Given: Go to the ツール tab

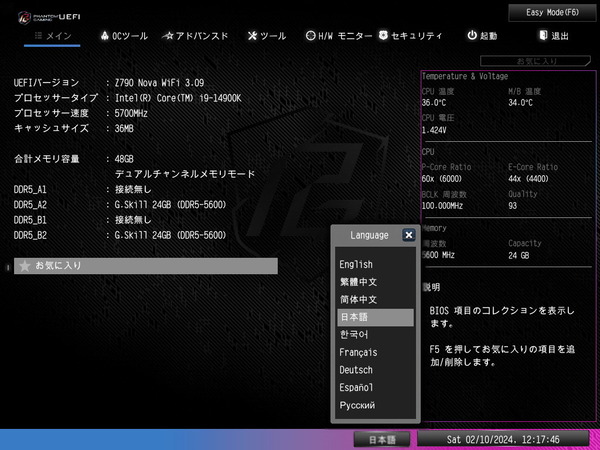Looking at the screenshot, I should 267,36.
